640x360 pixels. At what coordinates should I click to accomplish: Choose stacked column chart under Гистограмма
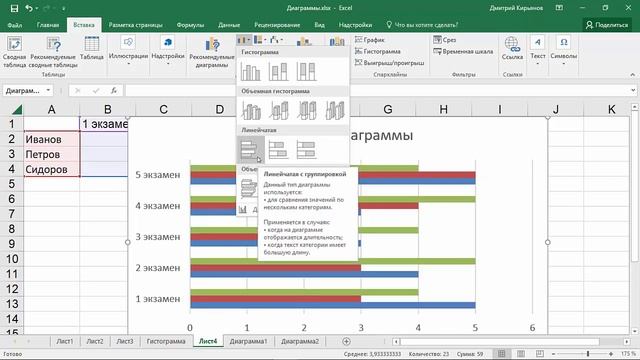[278, 71]
